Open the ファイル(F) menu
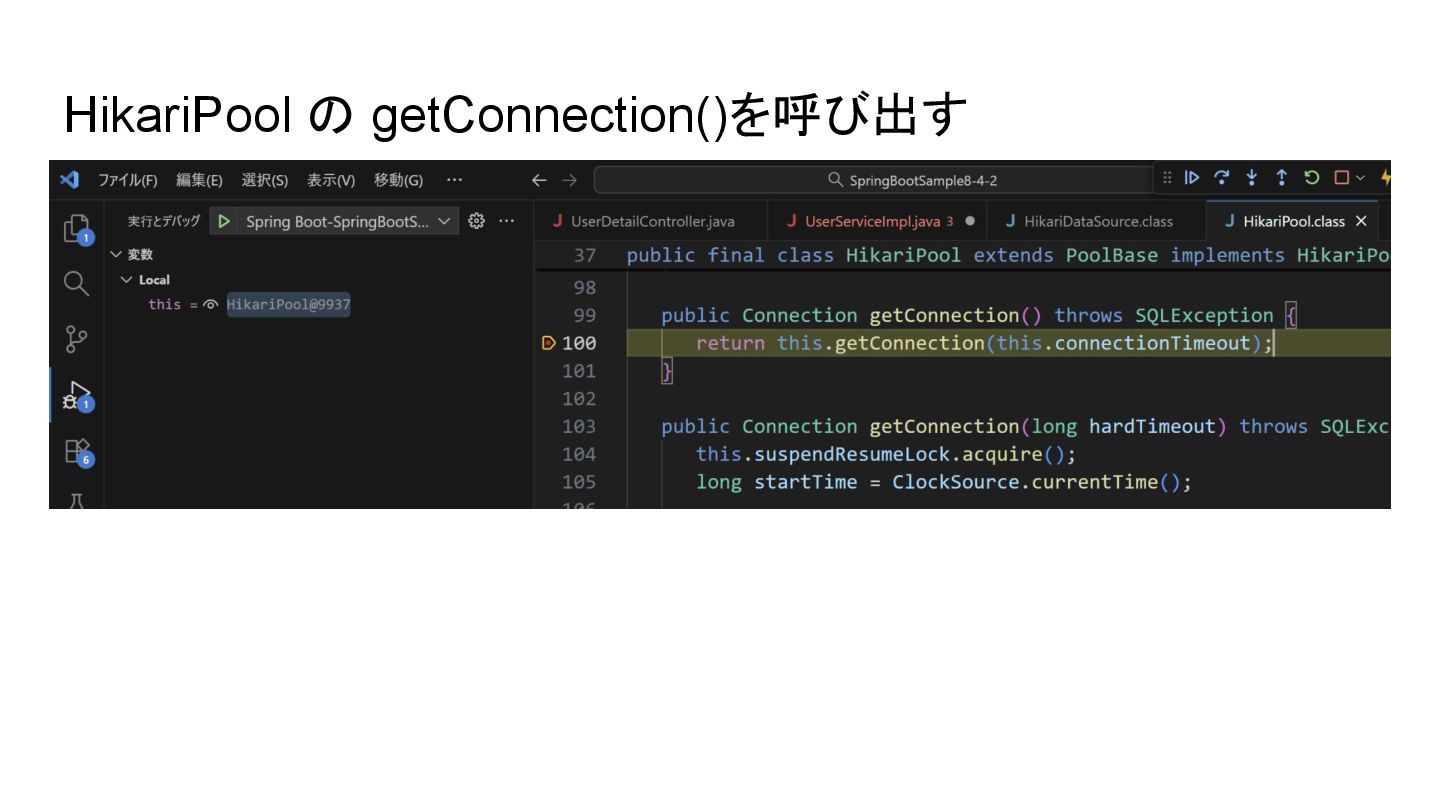Viewport: 1440px width, 810px height. tap(127, 180)
